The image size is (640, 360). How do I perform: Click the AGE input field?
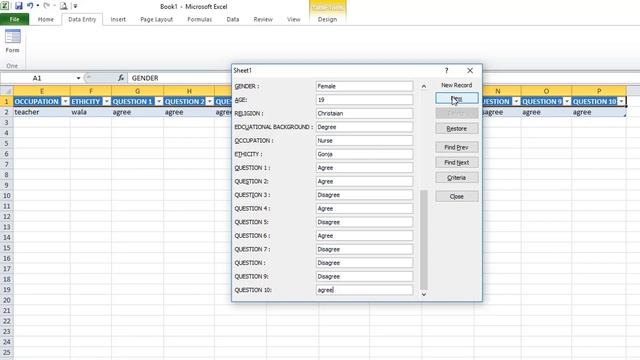[364, 100]
